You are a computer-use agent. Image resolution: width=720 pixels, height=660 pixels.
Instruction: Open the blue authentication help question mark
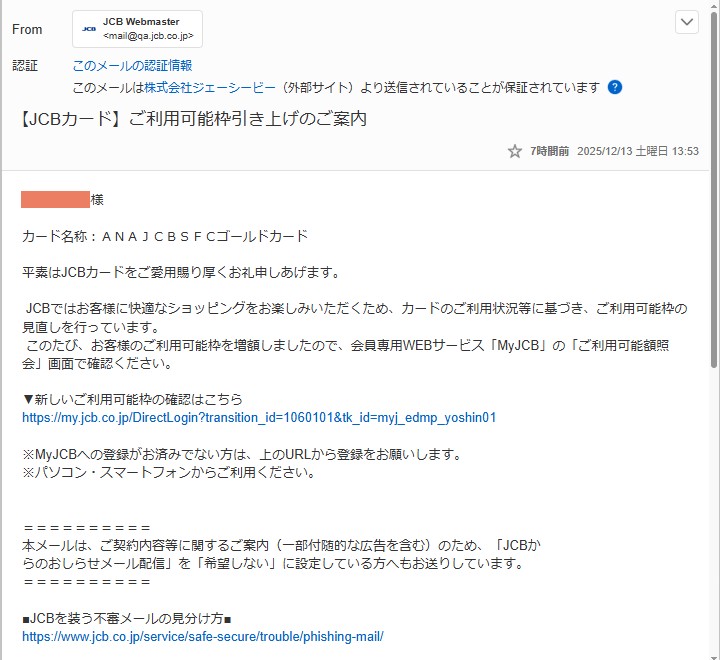click(615, 87)
